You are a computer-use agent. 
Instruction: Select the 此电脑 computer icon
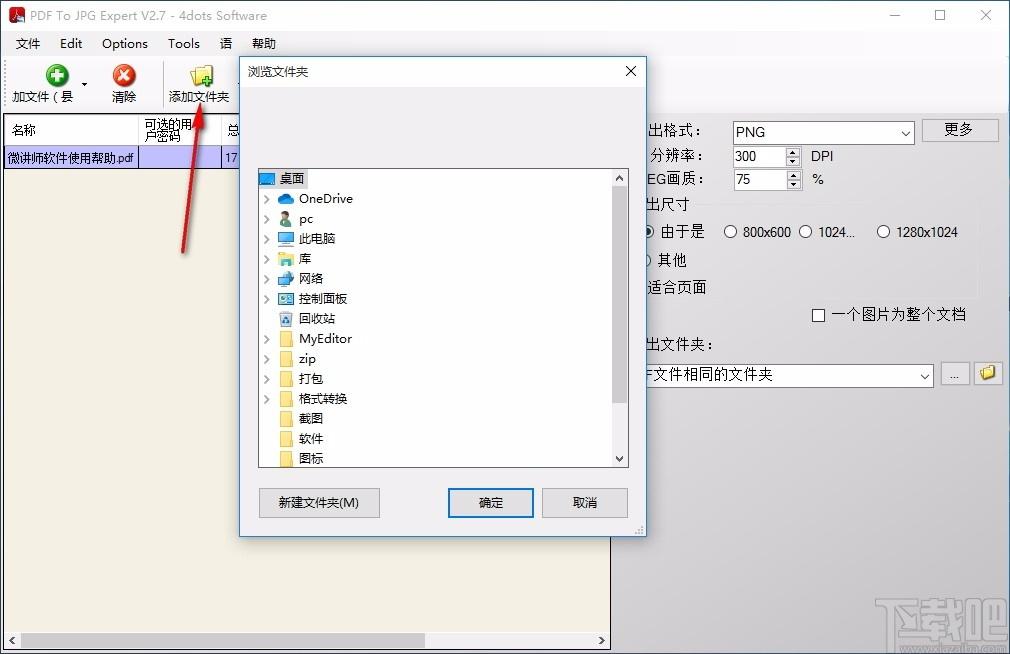[x=286, y=239]
